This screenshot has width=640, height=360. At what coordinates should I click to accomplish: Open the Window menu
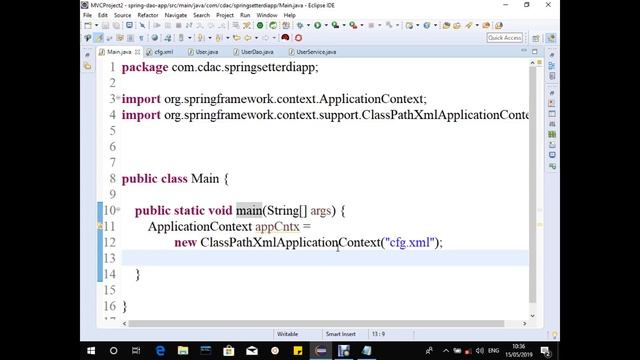coord(267,15)
